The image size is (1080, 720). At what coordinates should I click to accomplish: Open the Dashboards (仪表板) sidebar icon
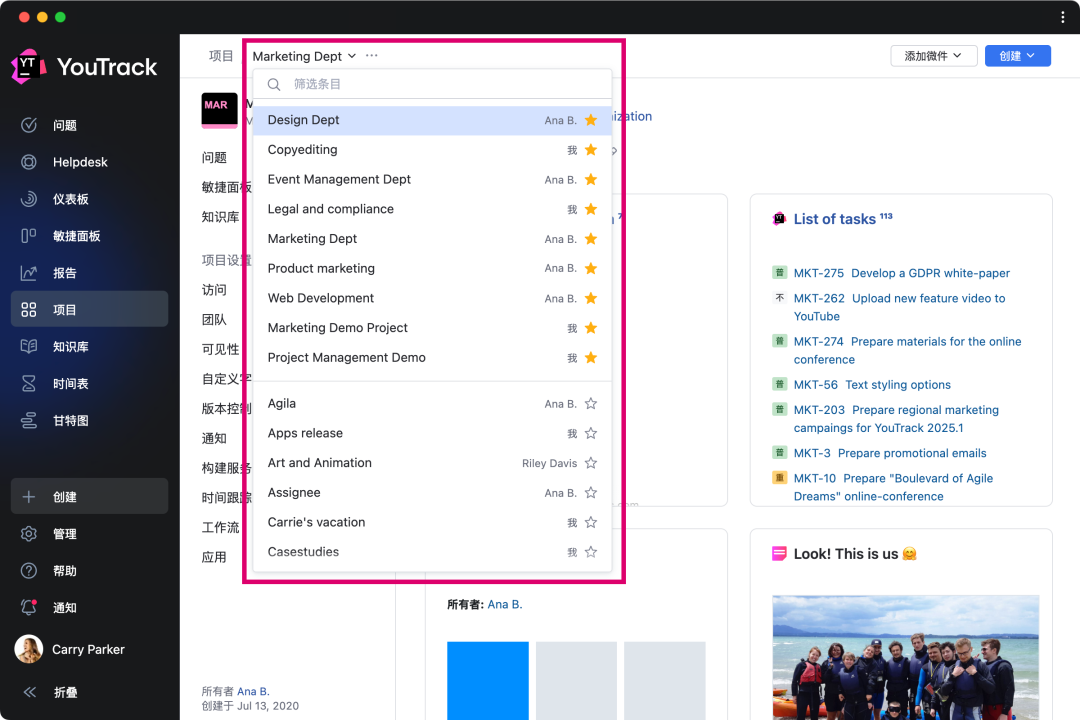click(x=29, y=199)
